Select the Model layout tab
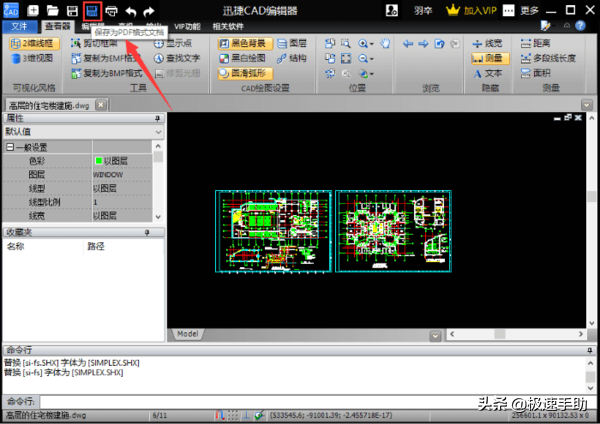Viewport: 600px width, 424px height. pos(188,334)
